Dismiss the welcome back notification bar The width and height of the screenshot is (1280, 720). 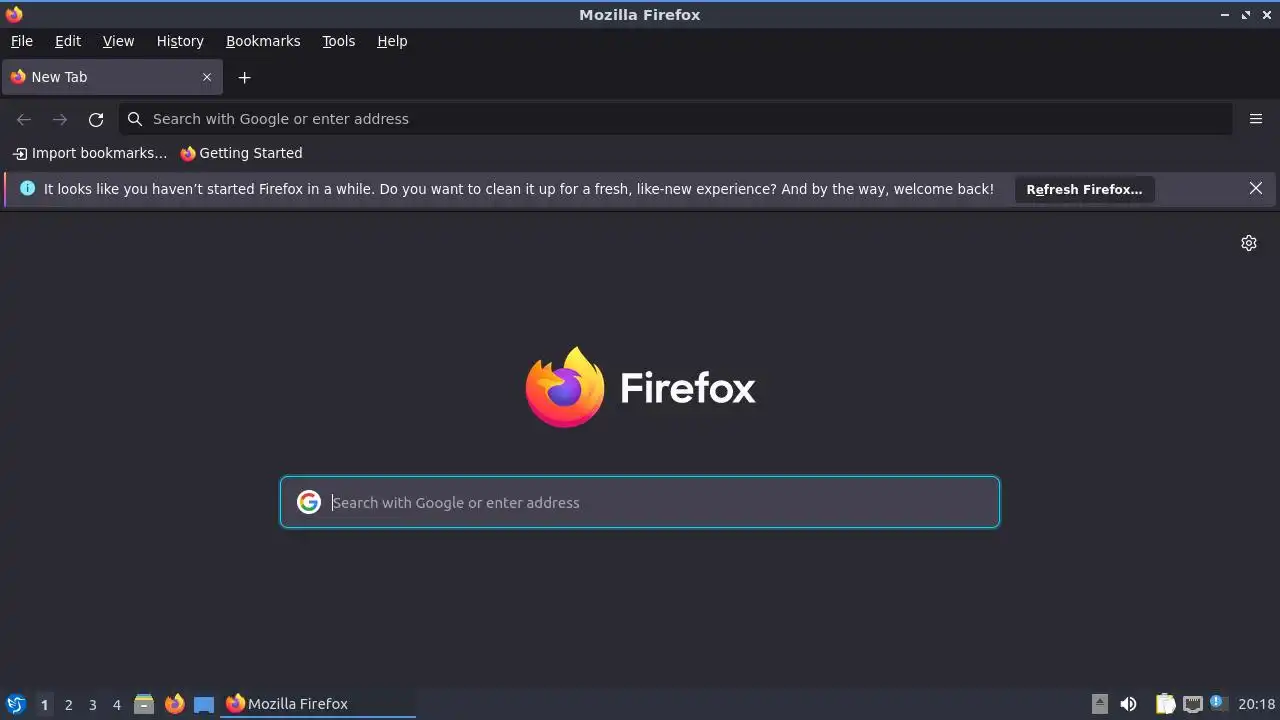[1256, 188]
